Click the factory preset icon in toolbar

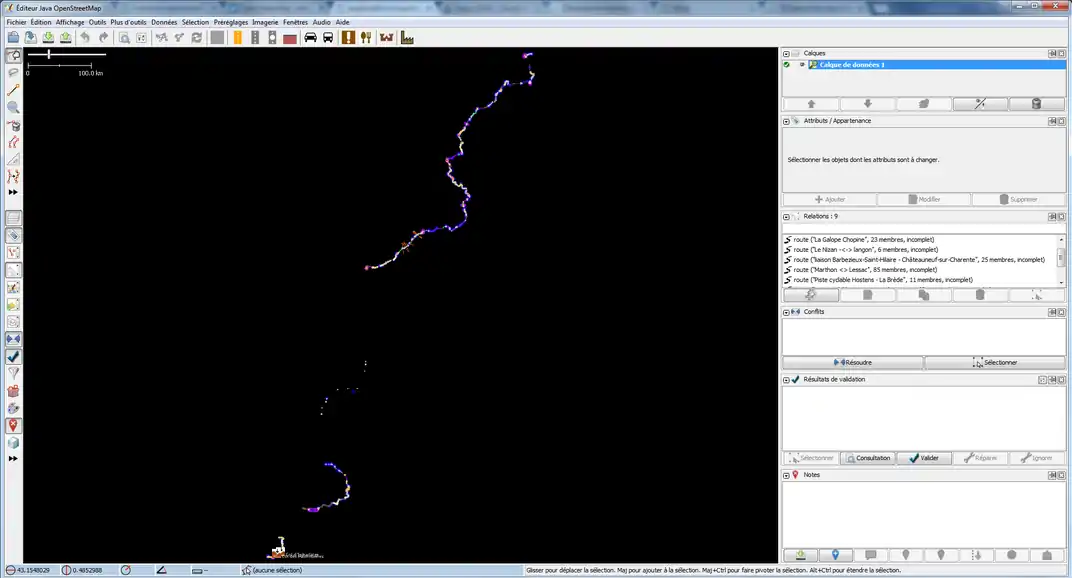point(407,38)
